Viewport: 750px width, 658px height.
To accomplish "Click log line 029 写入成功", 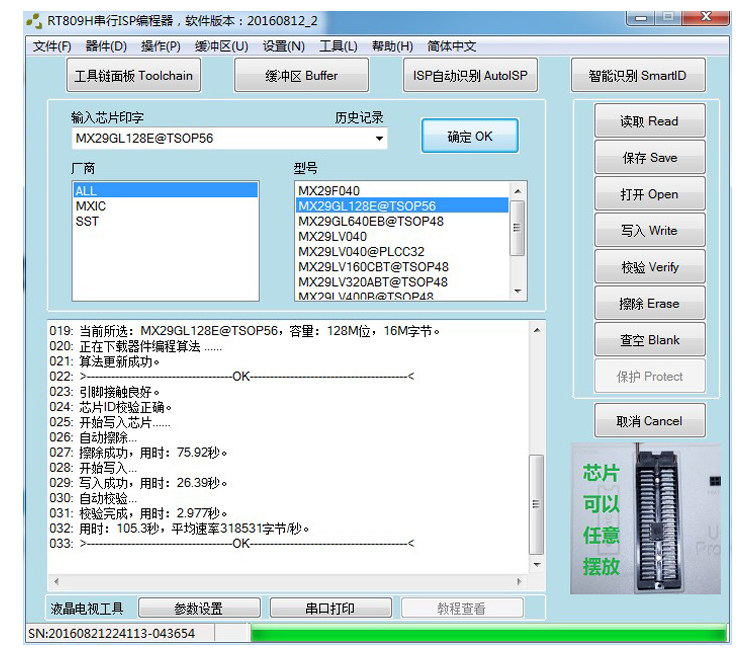I will [x=138, y=483].
